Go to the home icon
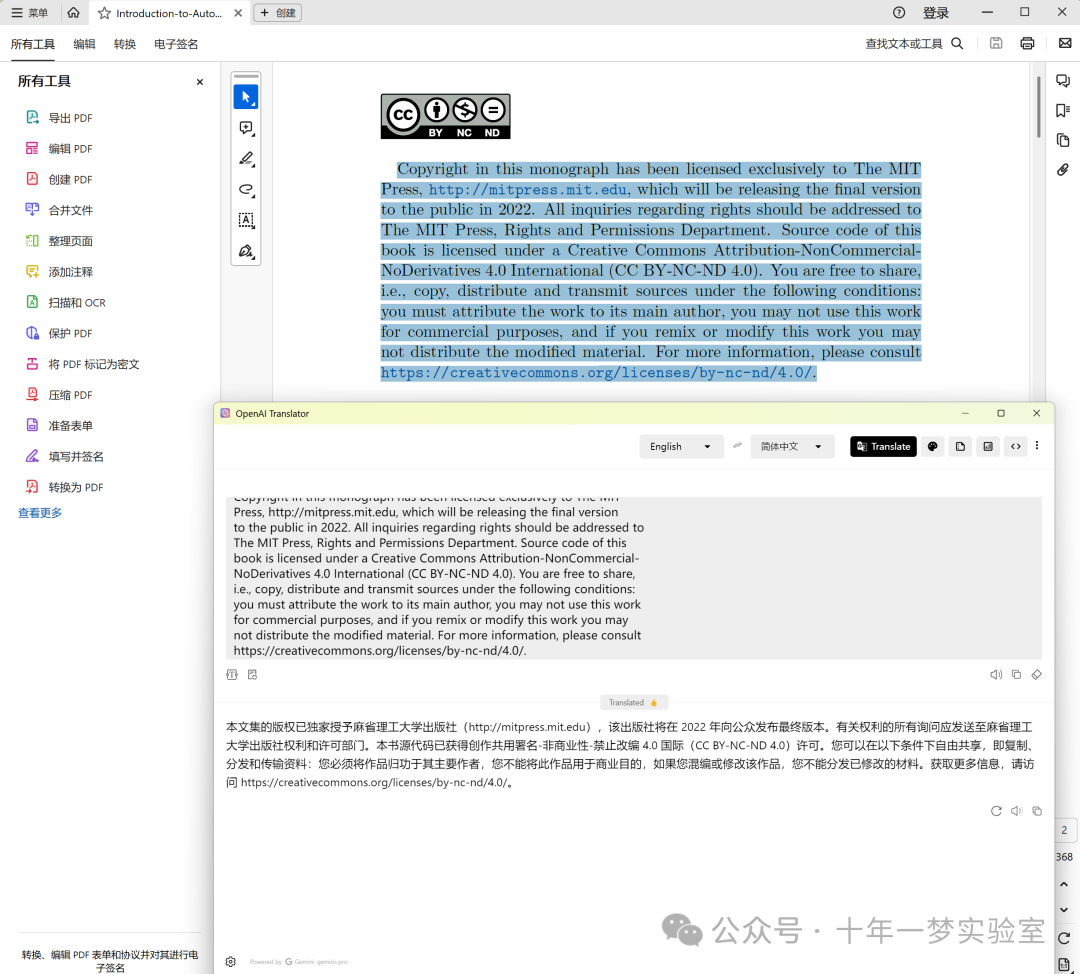Image resolution: width=1080 pixels, height=974 pixels. coord(74,12)
